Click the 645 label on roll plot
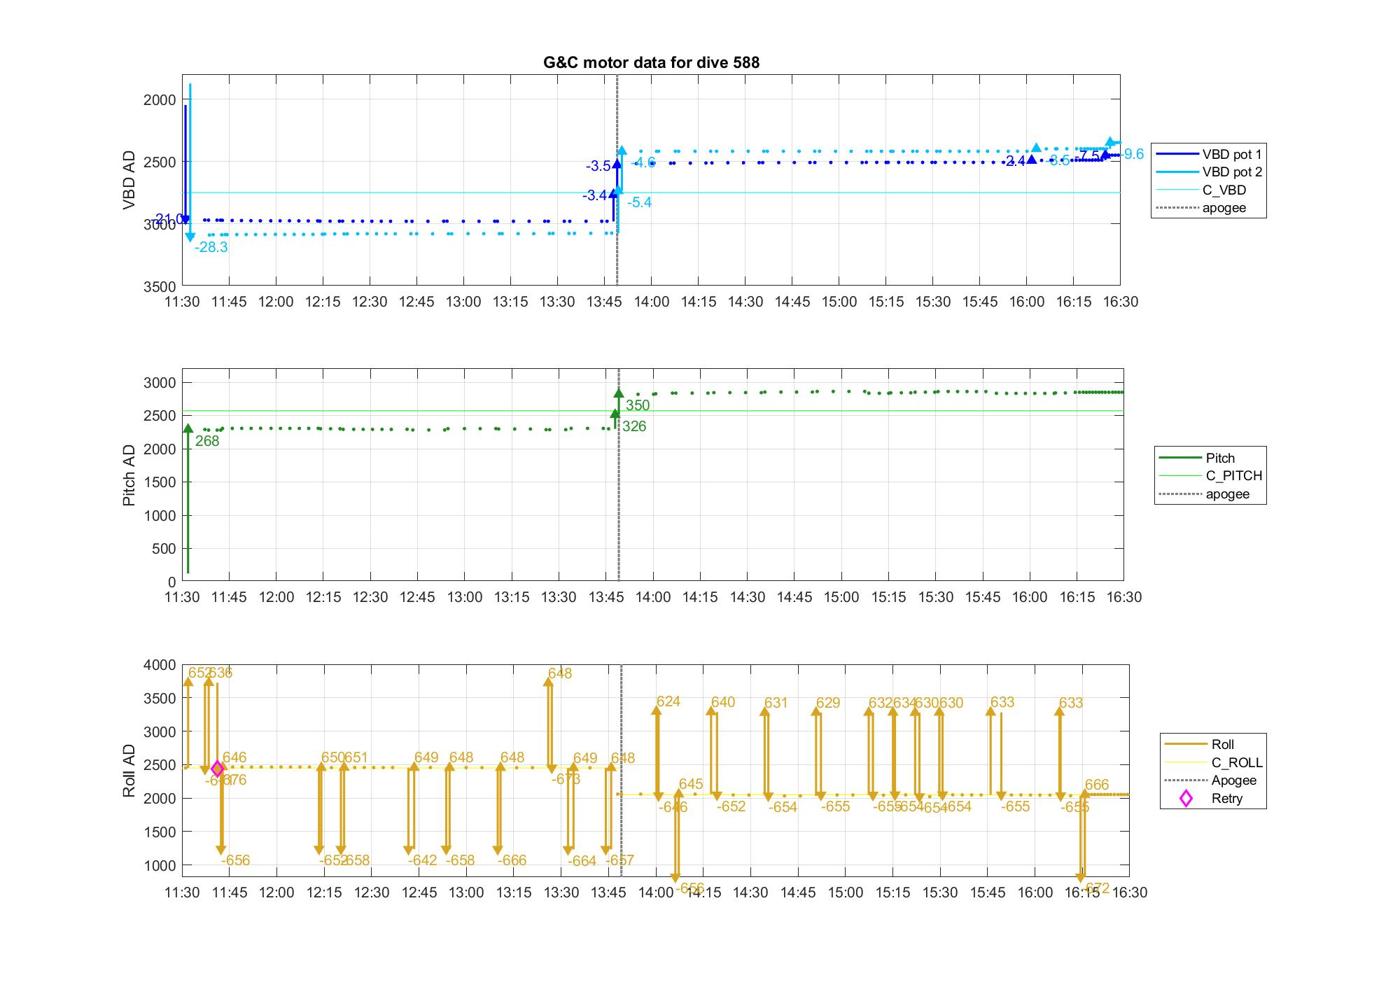This screenshot has height=986, width=1400. pyautogui.click(x=691, y=784)
